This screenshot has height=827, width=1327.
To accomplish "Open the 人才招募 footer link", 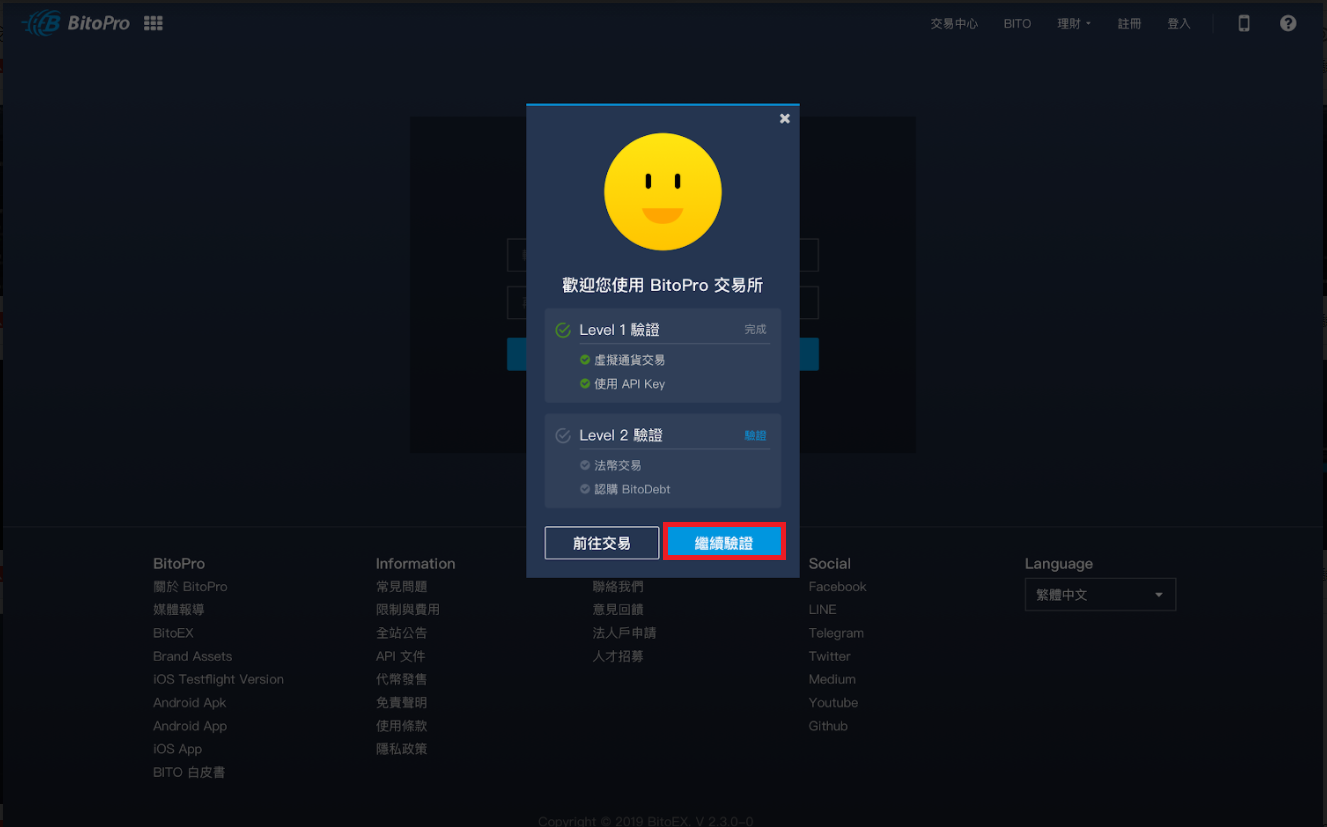I will (x=618, y=656).
